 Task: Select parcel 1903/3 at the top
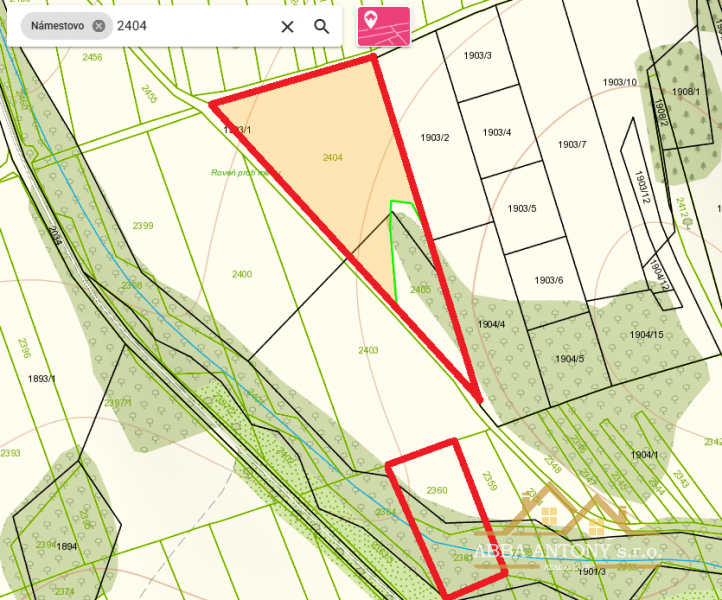pyautogui.click(x=477, y=56)
